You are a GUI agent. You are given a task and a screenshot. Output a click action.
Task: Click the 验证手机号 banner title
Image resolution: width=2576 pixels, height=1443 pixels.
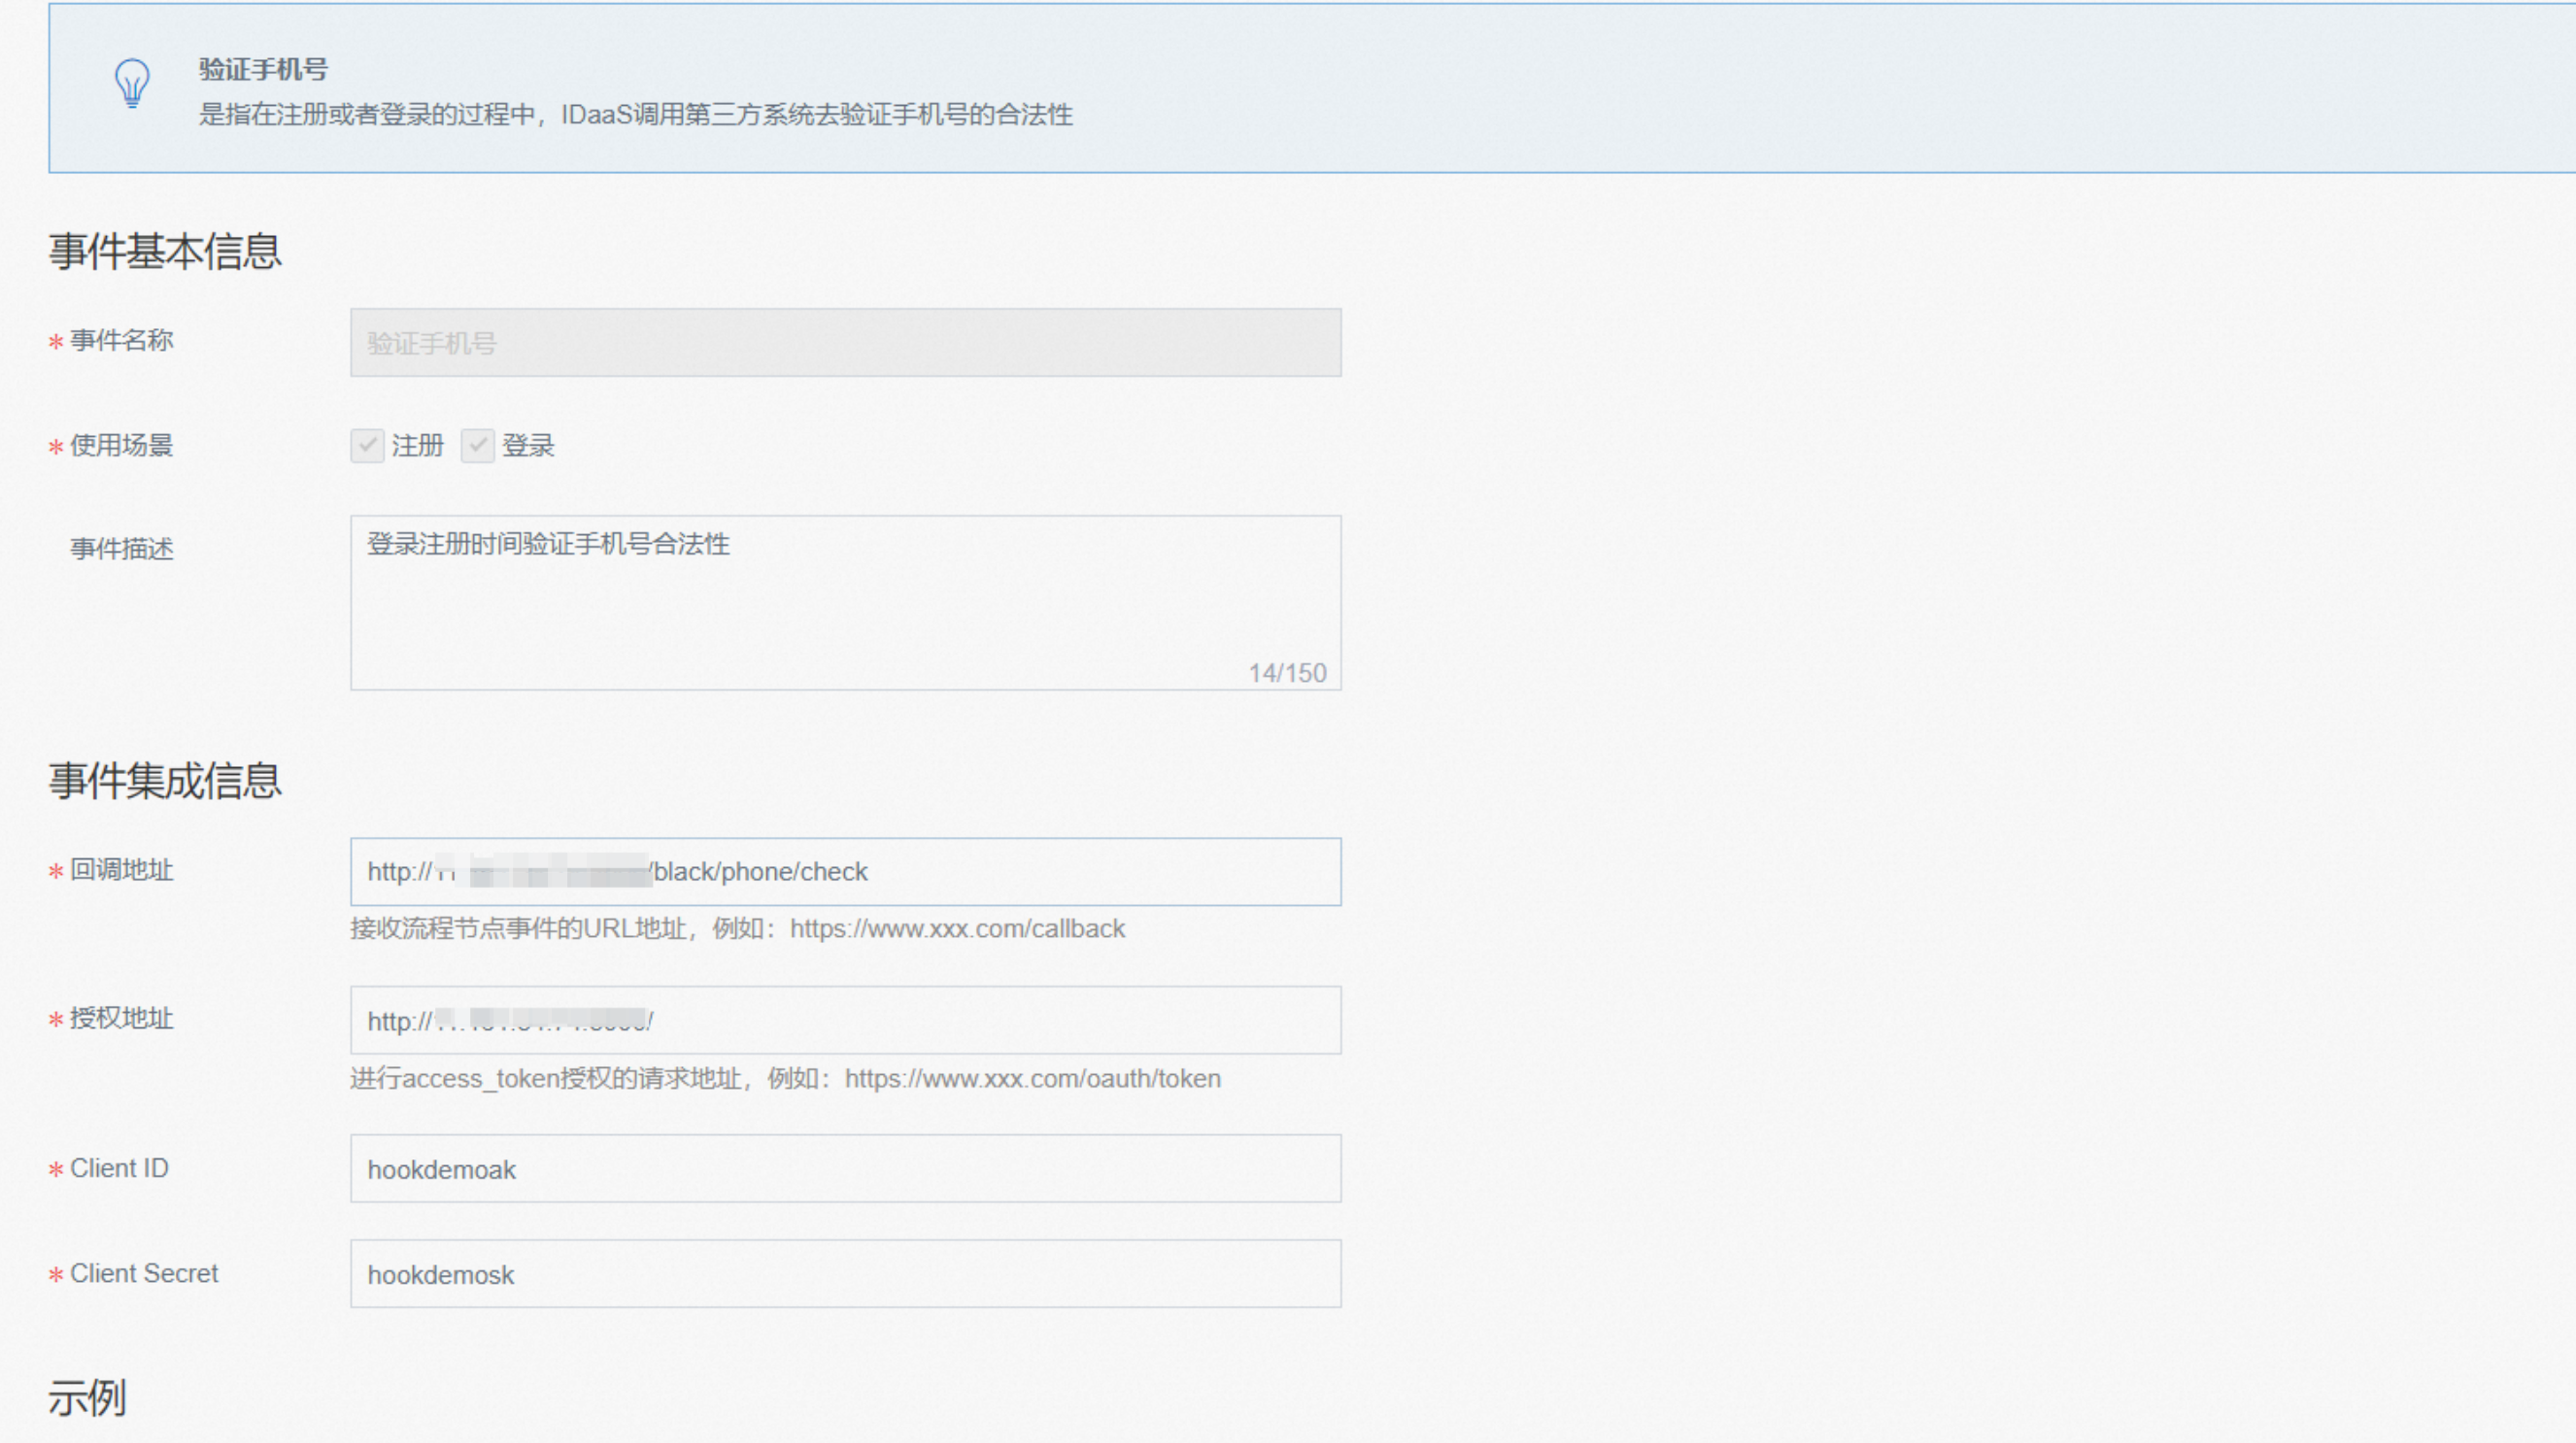pyautogui.click(x=263, y=69)
